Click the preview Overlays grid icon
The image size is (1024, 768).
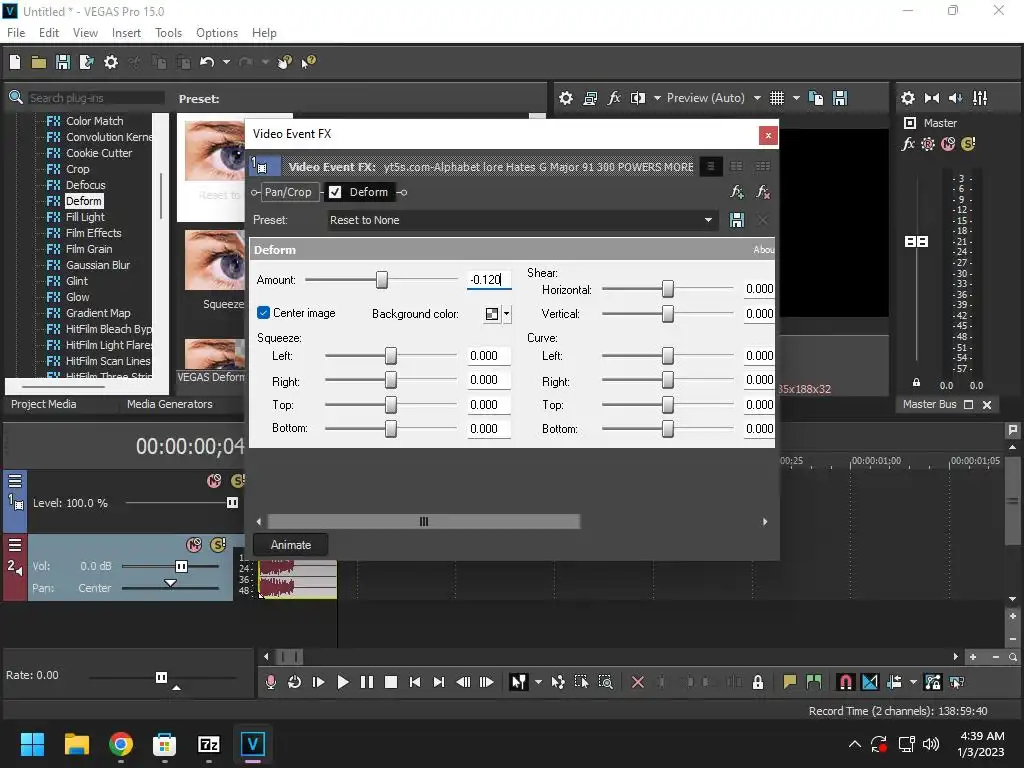click(x=776, y=98)
